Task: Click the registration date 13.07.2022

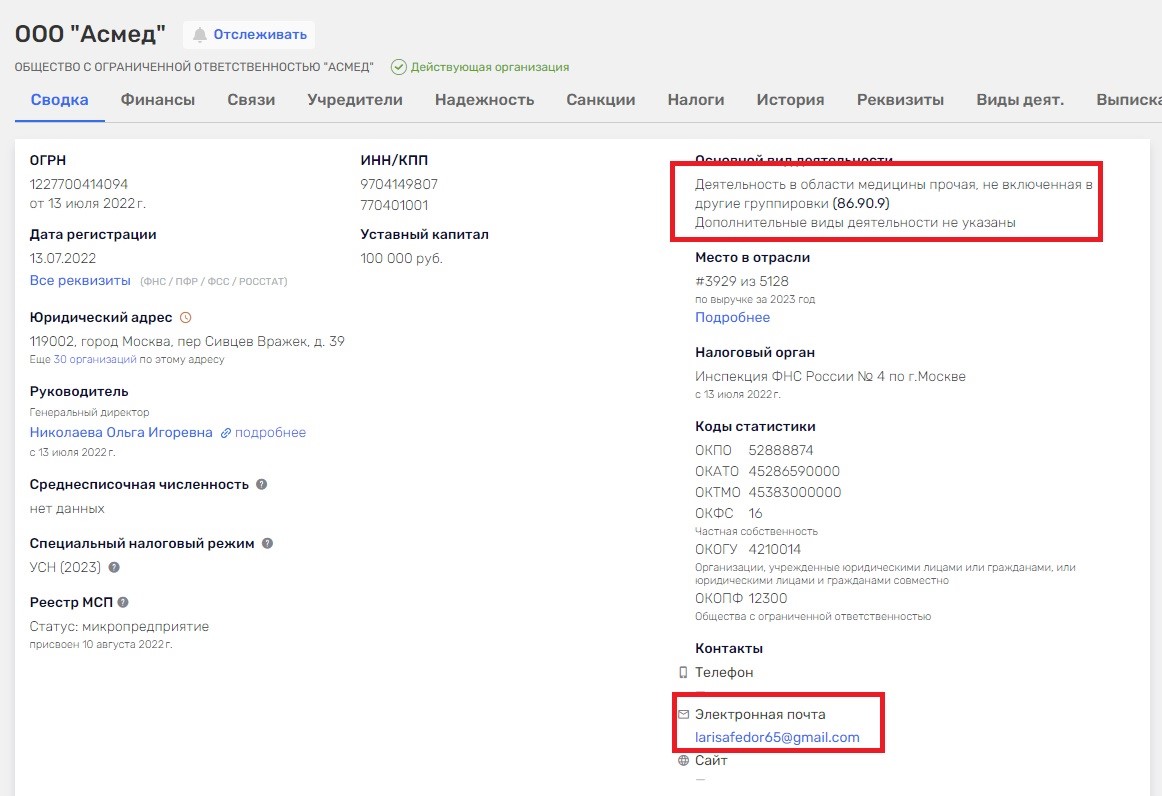Action: click(x=63, y=259)
